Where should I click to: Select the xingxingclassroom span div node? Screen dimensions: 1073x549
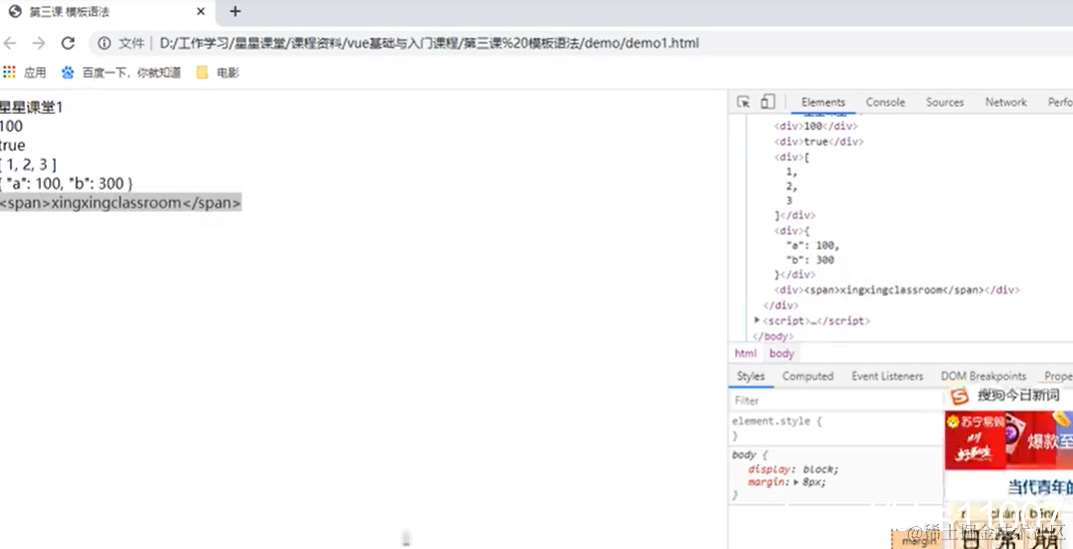pyautogui.click(x=896, y=290)
